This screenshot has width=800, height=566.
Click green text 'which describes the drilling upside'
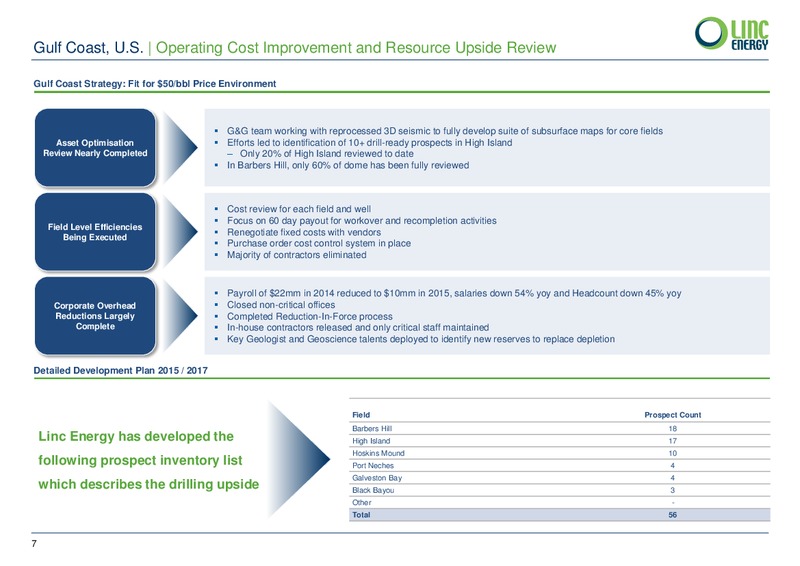148,484
